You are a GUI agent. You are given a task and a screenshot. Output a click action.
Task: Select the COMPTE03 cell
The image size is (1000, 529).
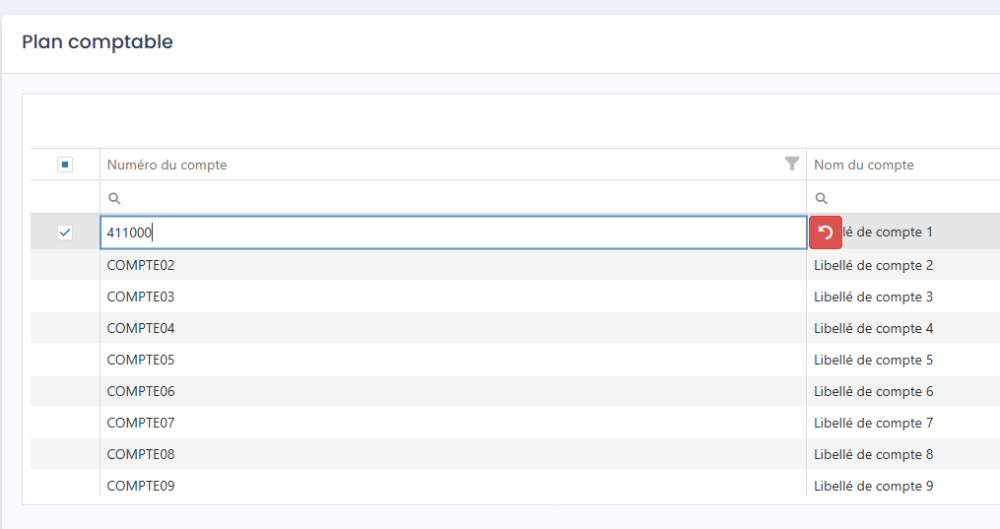(453, 297)
